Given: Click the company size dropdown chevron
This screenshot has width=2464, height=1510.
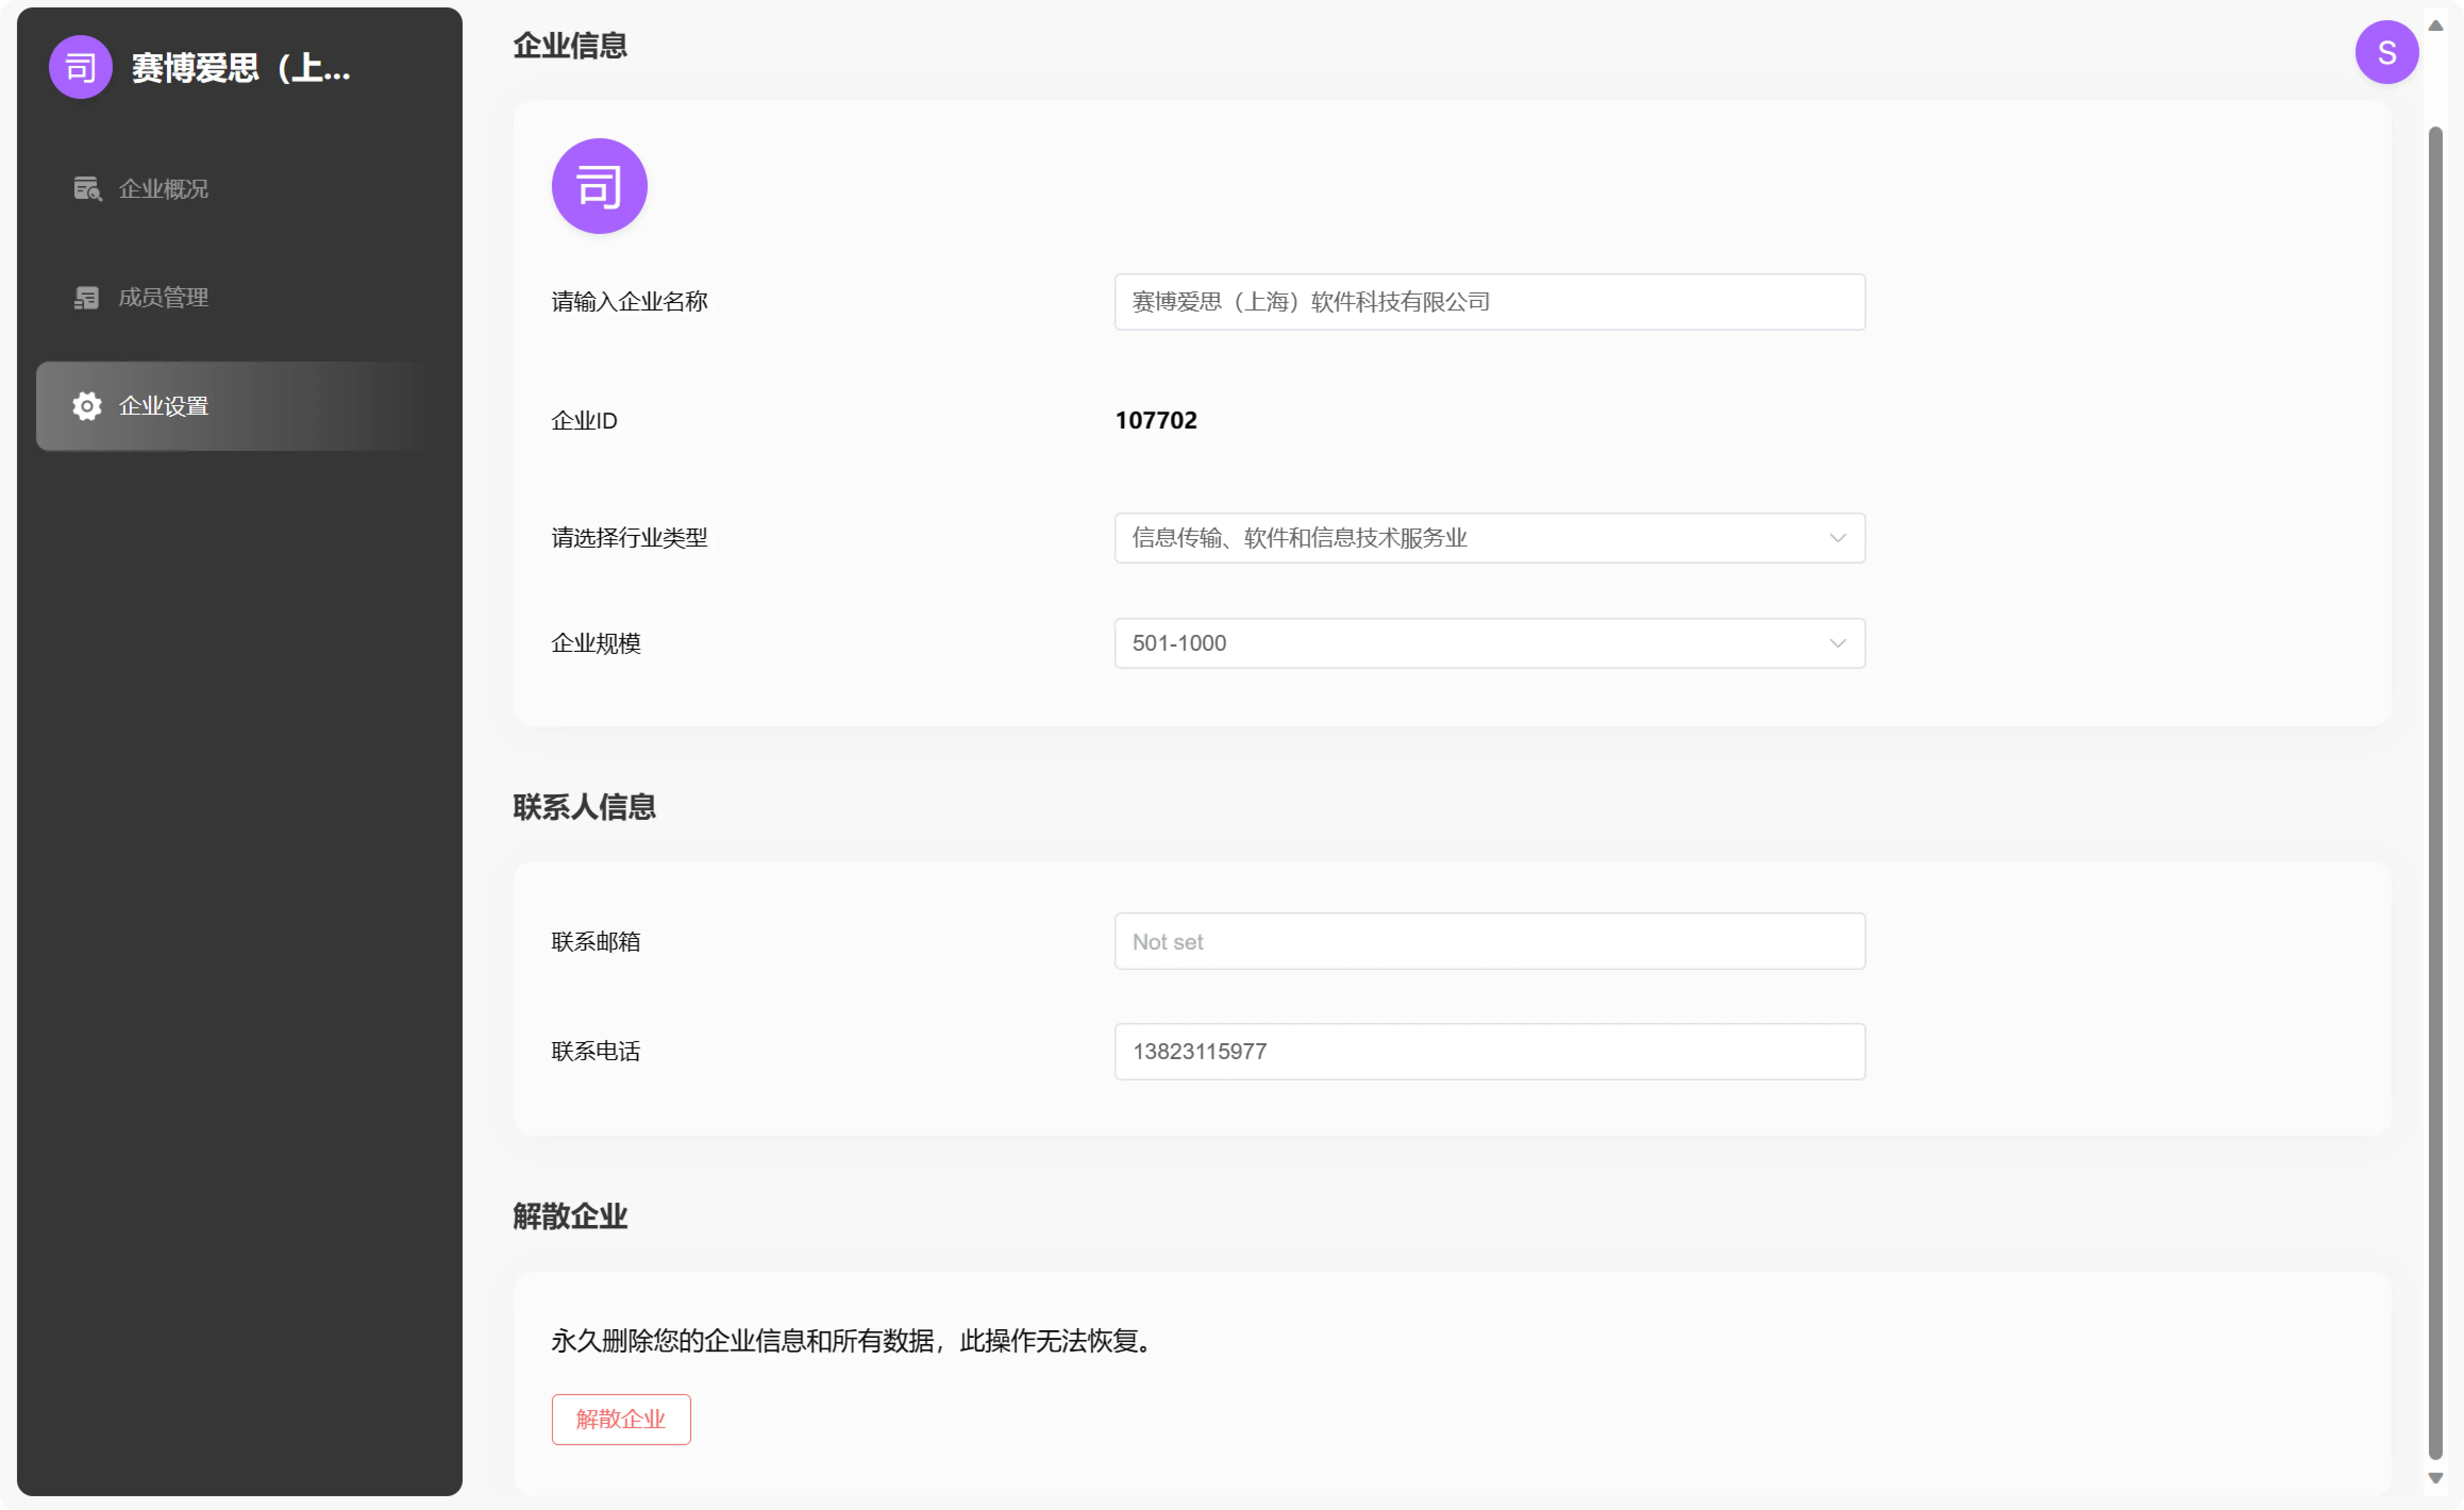Looking at the screenshot, I should pos(1837,643).
